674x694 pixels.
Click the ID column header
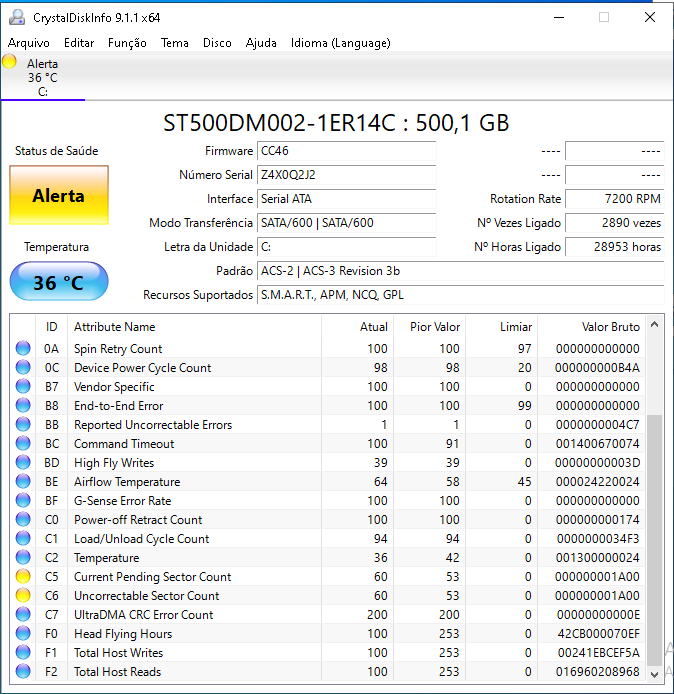coord(51,327)
